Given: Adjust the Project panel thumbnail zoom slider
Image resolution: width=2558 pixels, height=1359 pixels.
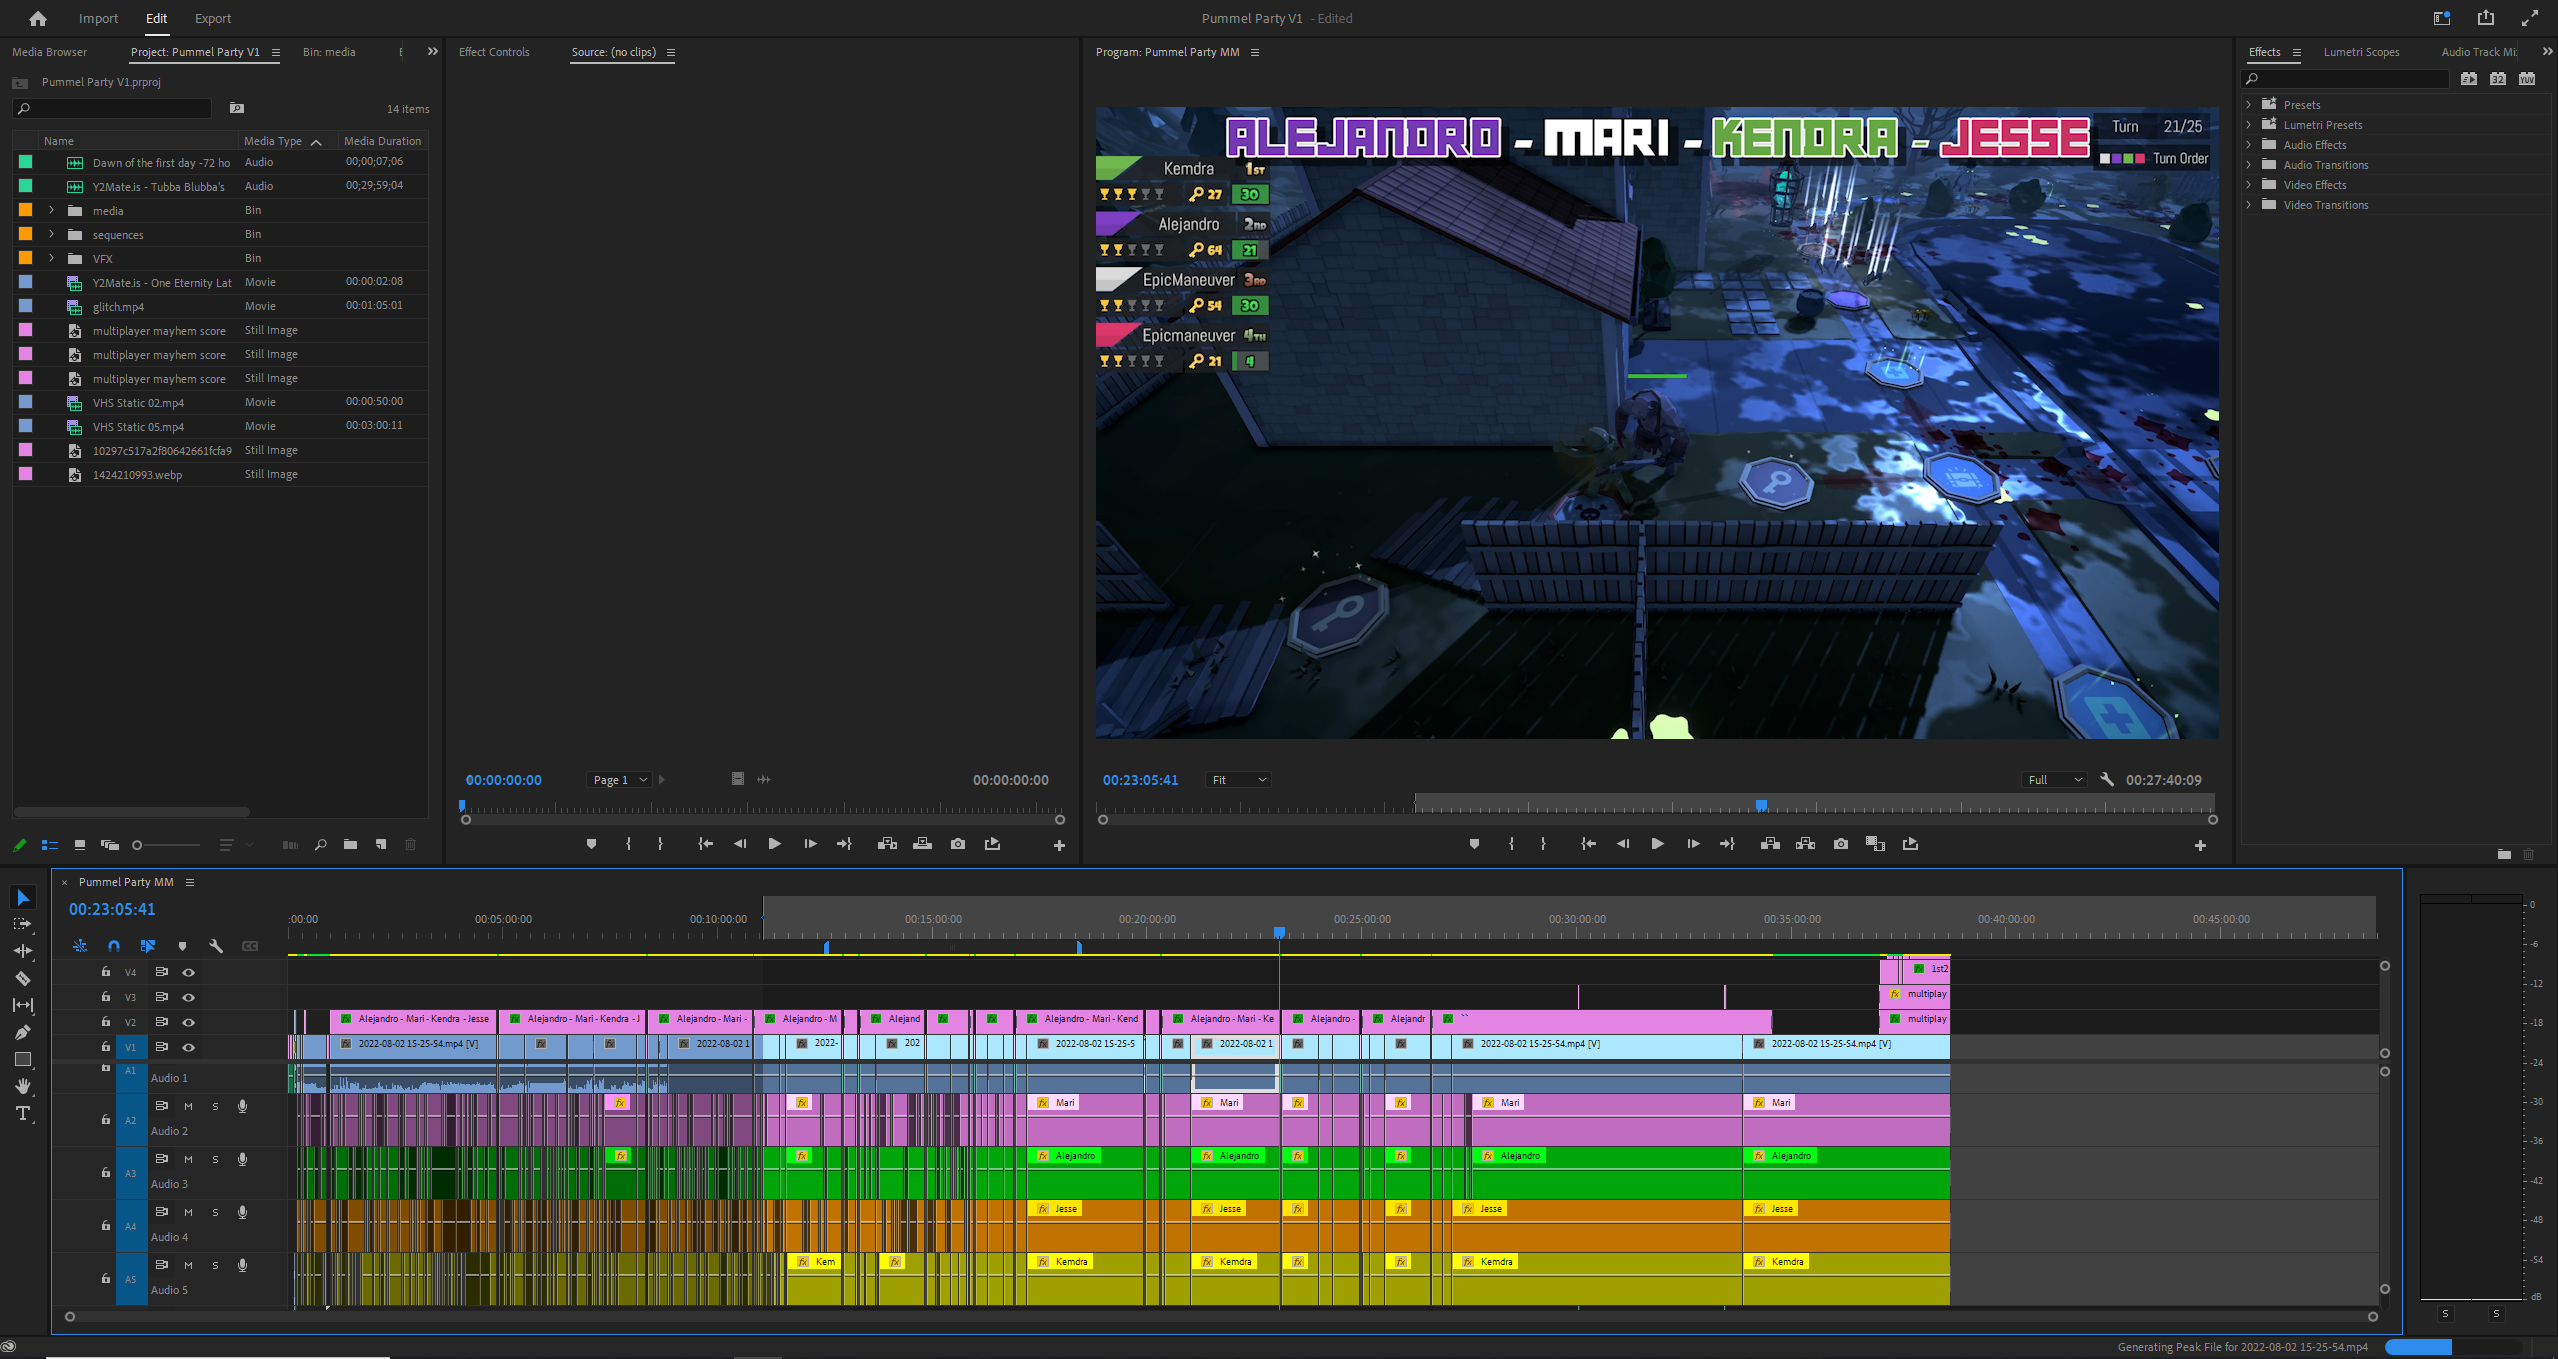Looking at the screenshot, I should pyautogui.click(x=137, y=845).
